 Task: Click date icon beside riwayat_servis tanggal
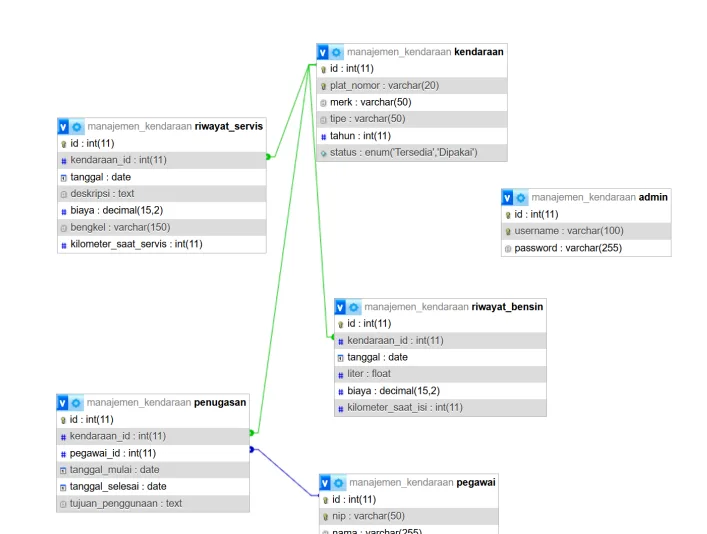tap(64, 178)
